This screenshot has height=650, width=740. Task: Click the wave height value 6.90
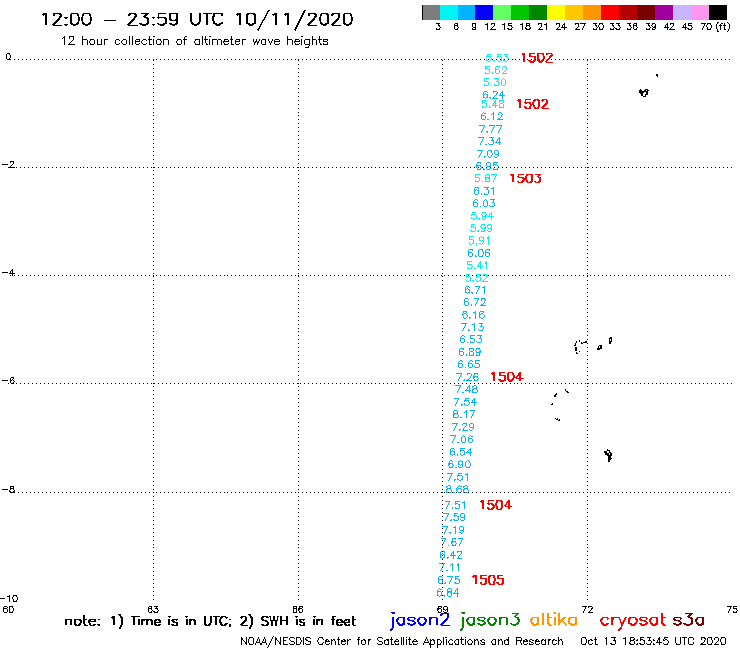coord(460,464)
